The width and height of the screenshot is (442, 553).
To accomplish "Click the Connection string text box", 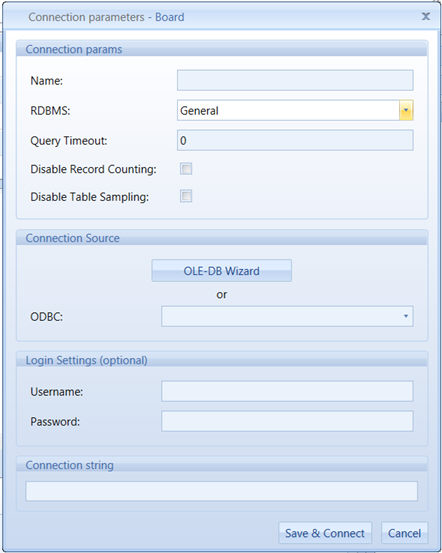I will pyautogui.click(x=222, y=491).
